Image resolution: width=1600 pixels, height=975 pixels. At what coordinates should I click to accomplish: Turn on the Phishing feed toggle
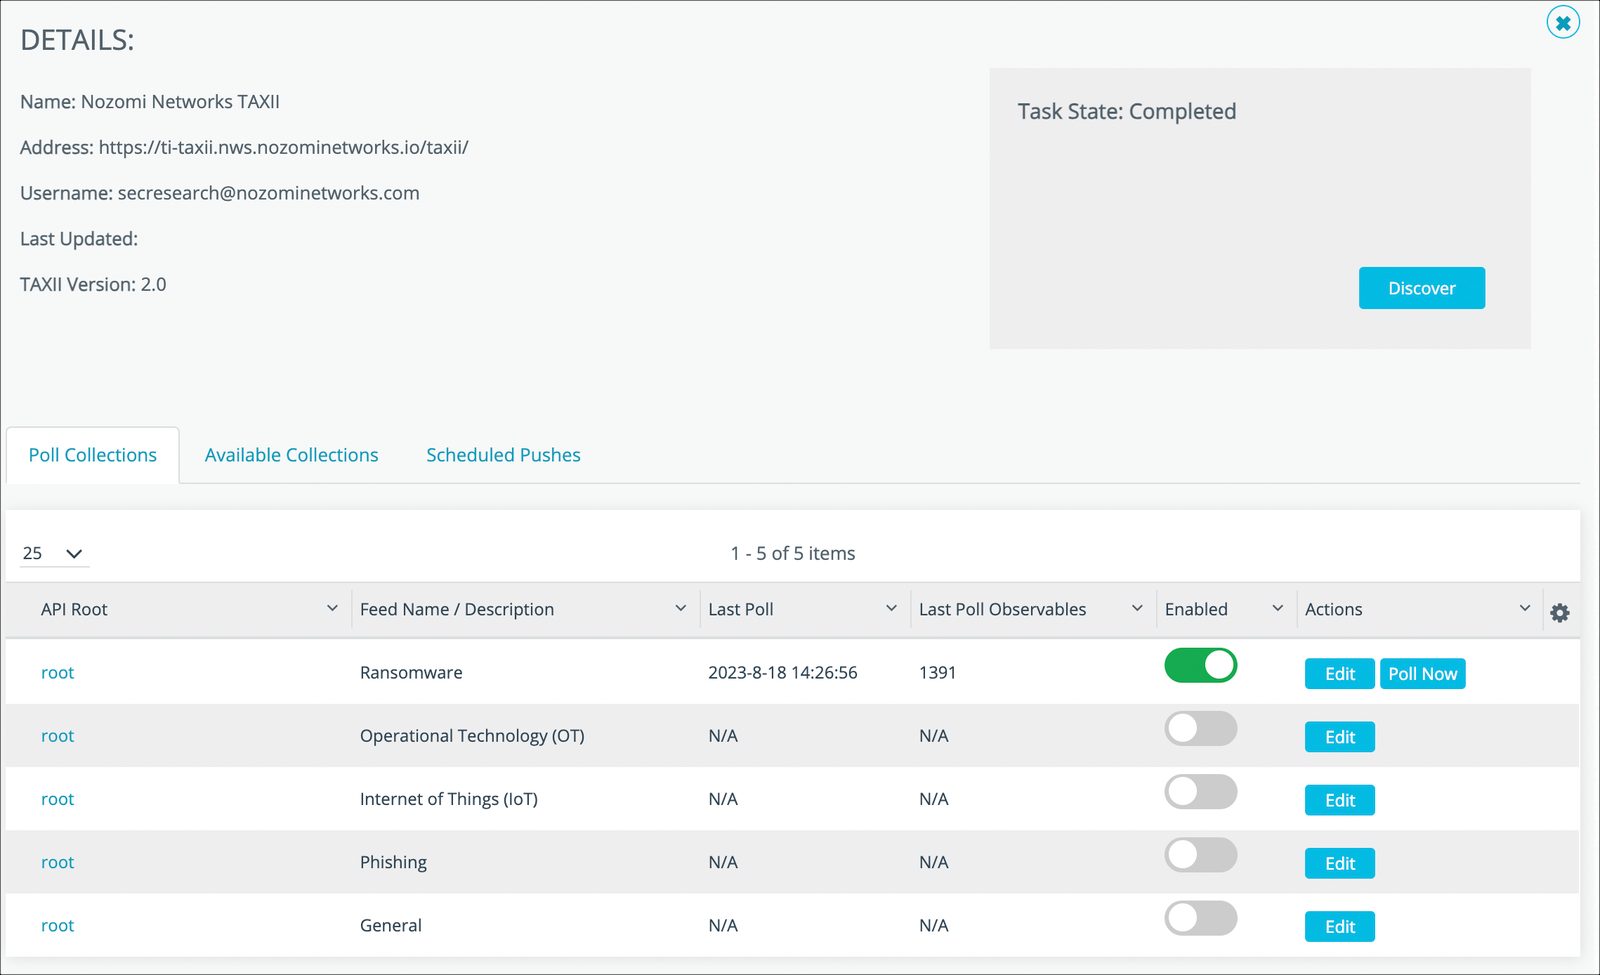tap(1201, 855)
